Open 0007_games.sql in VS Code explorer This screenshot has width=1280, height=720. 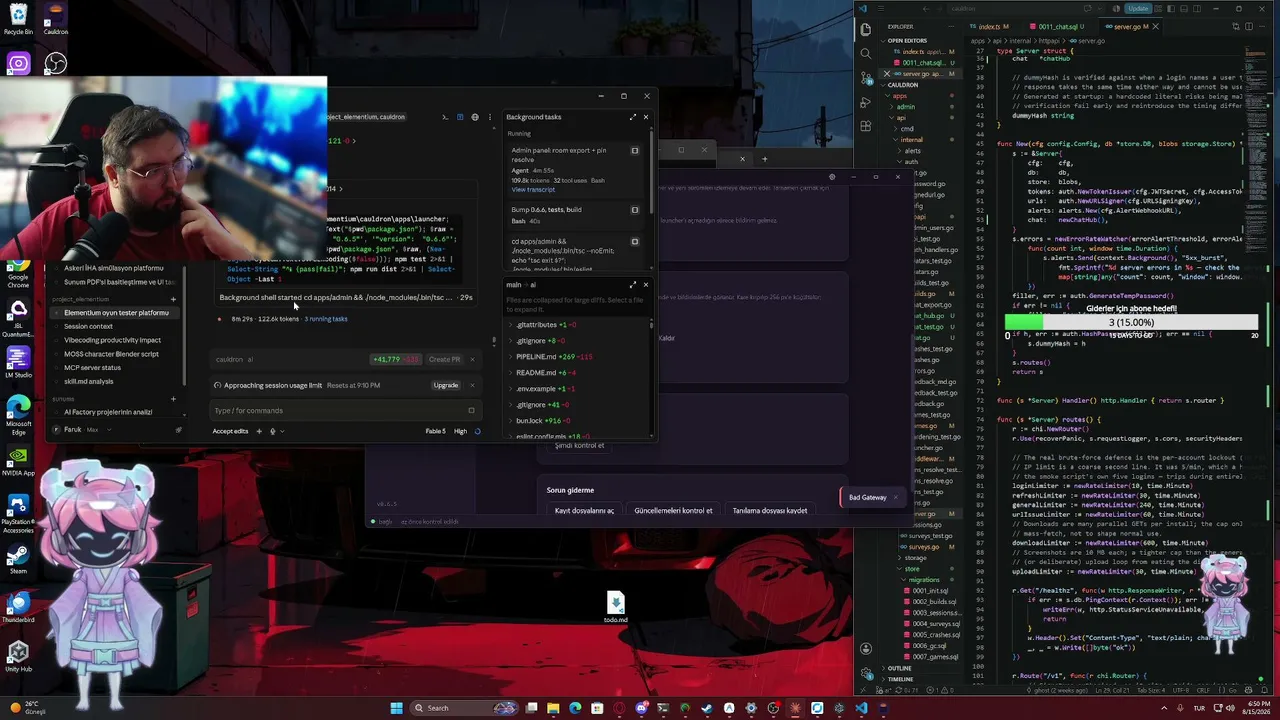click(935, 657)
